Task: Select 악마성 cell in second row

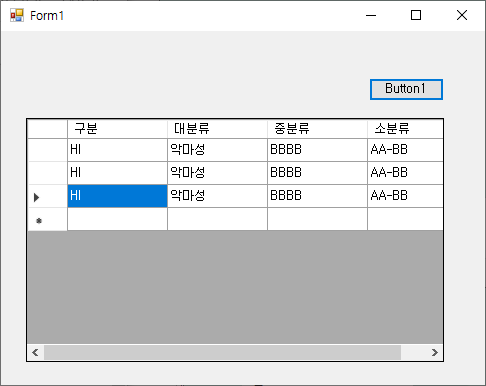Action: click(x=217, y=173)
